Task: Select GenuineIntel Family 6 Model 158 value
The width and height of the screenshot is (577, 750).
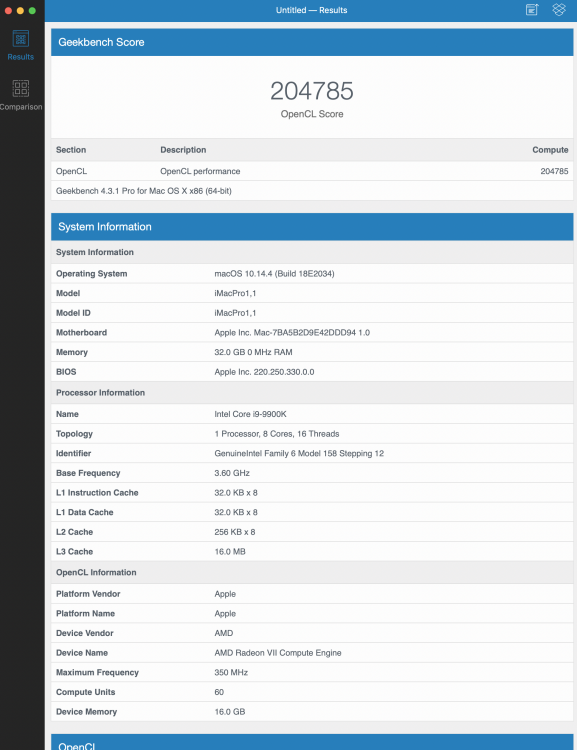Action: (299, 453)
